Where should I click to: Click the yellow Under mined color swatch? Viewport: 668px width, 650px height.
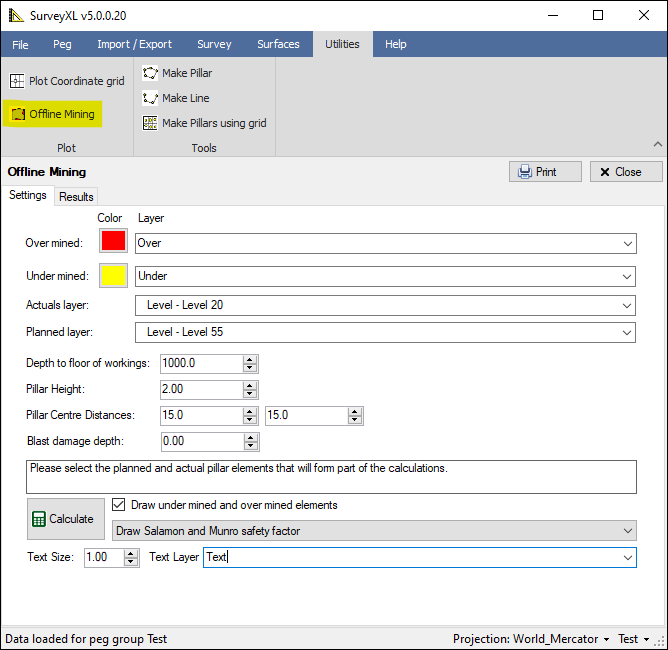coord(113,276)
